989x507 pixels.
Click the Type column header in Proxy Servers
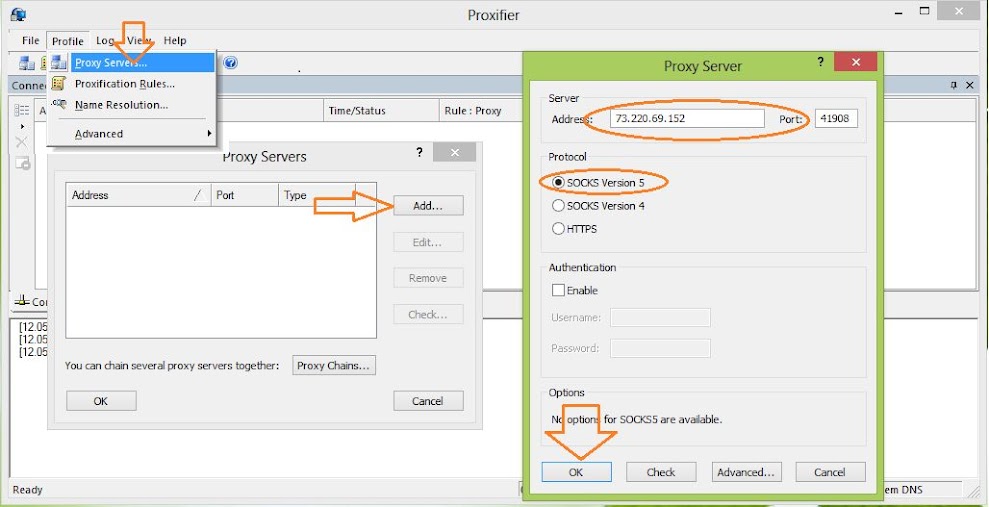coord(317,195)
